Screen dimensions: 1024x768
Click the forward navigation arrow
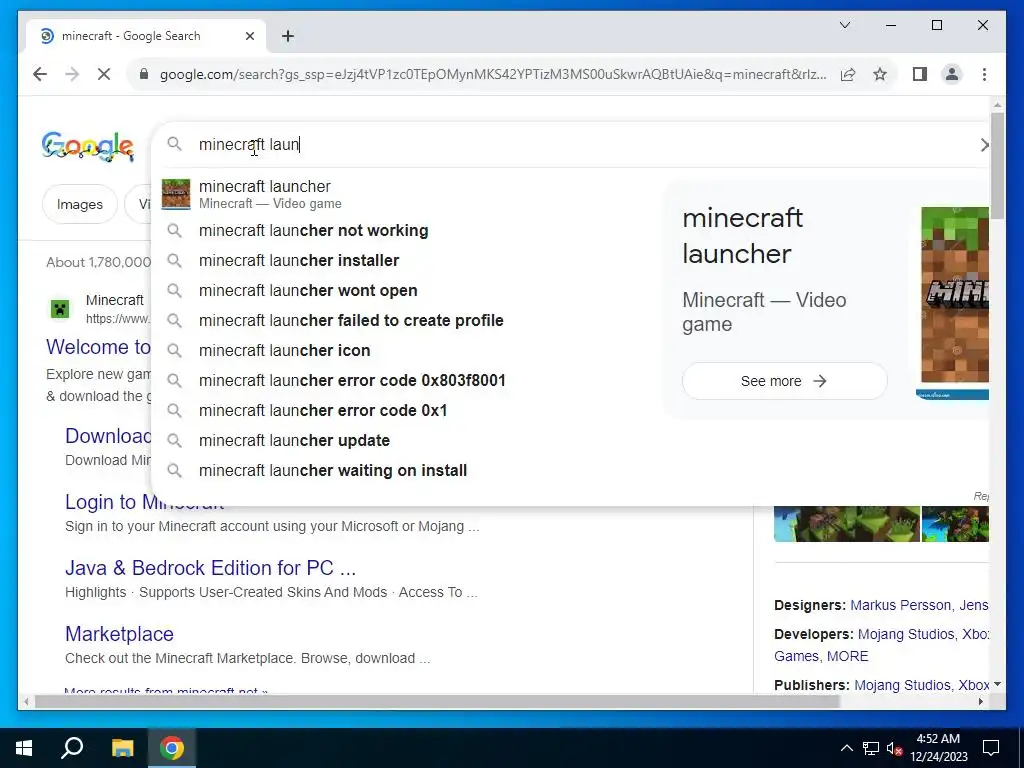pos(72,74)
